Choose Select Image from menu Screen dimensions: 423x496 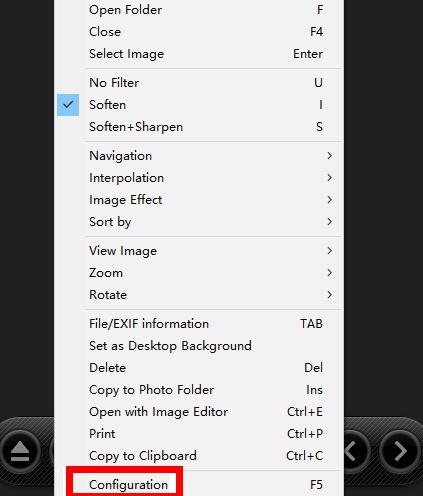(x=200, y=54)
